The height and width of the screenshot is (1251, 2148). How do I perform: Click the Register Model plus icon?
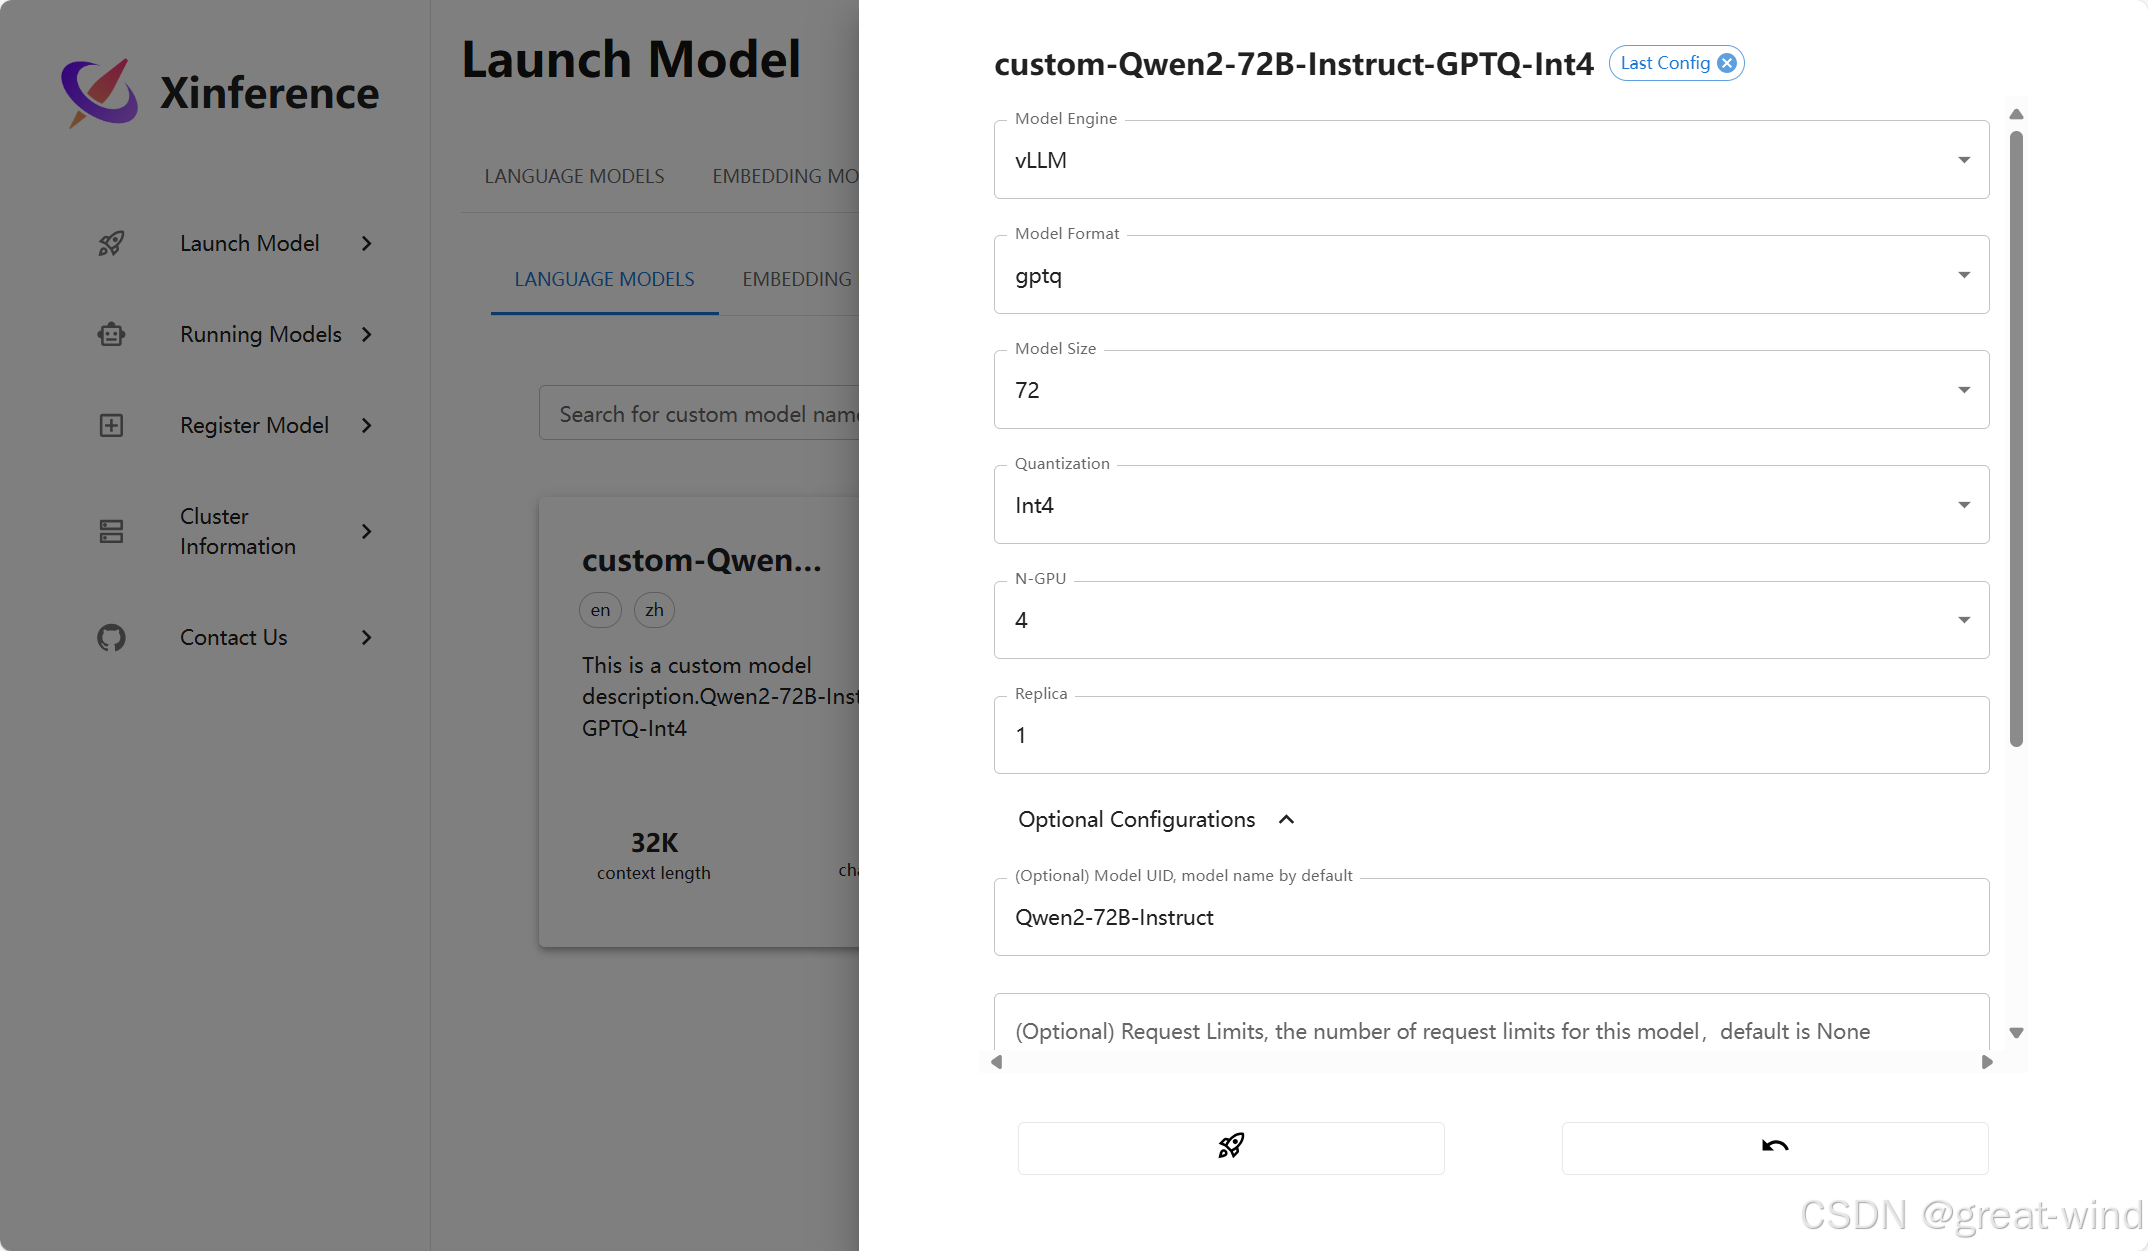(x=111, y=425)
